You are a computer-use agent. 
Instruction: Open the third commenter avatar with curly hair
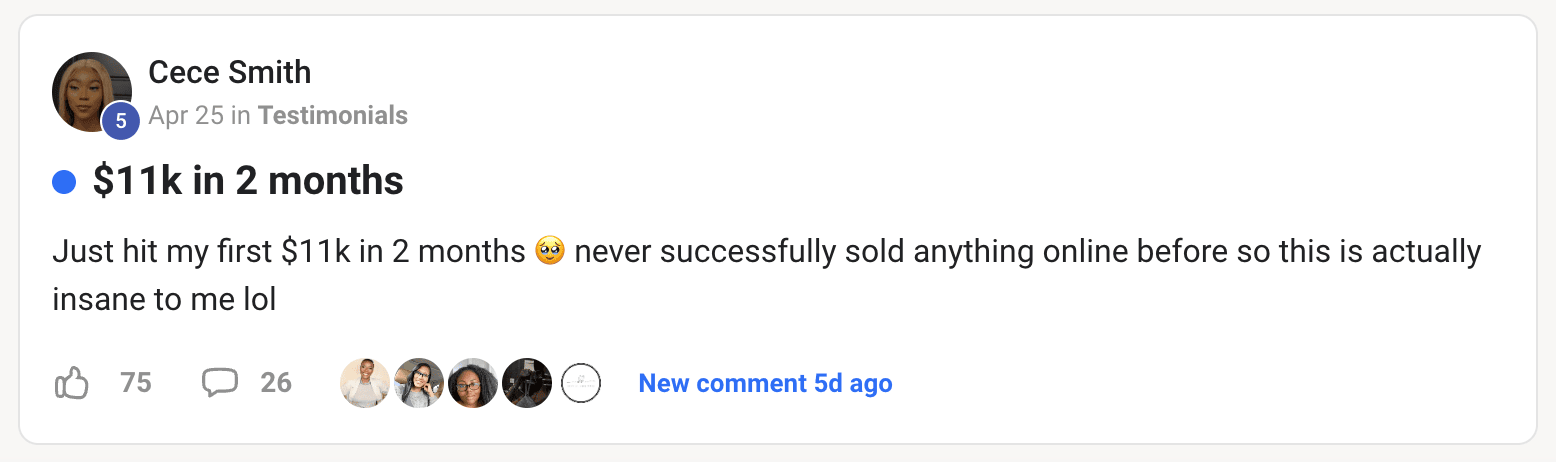473,383
